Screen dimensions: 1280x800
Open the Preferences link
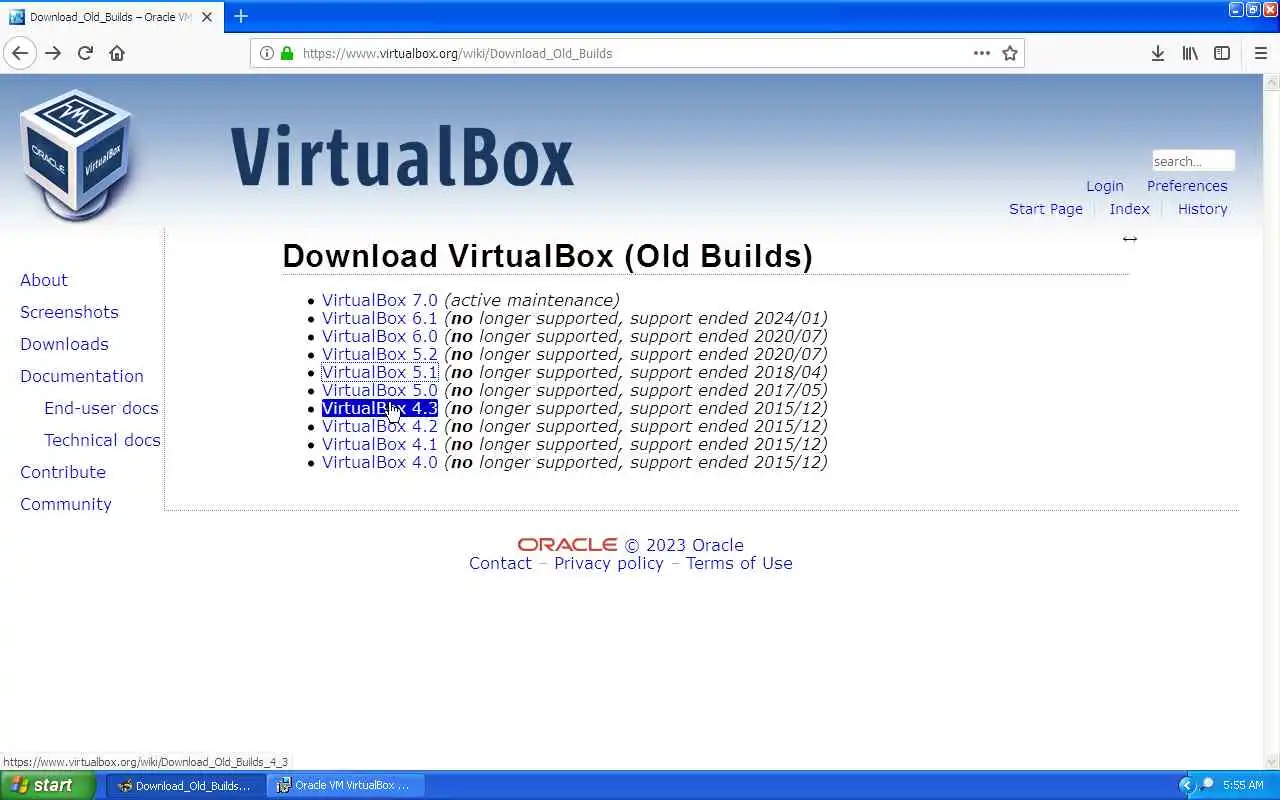pos(1187,186)
